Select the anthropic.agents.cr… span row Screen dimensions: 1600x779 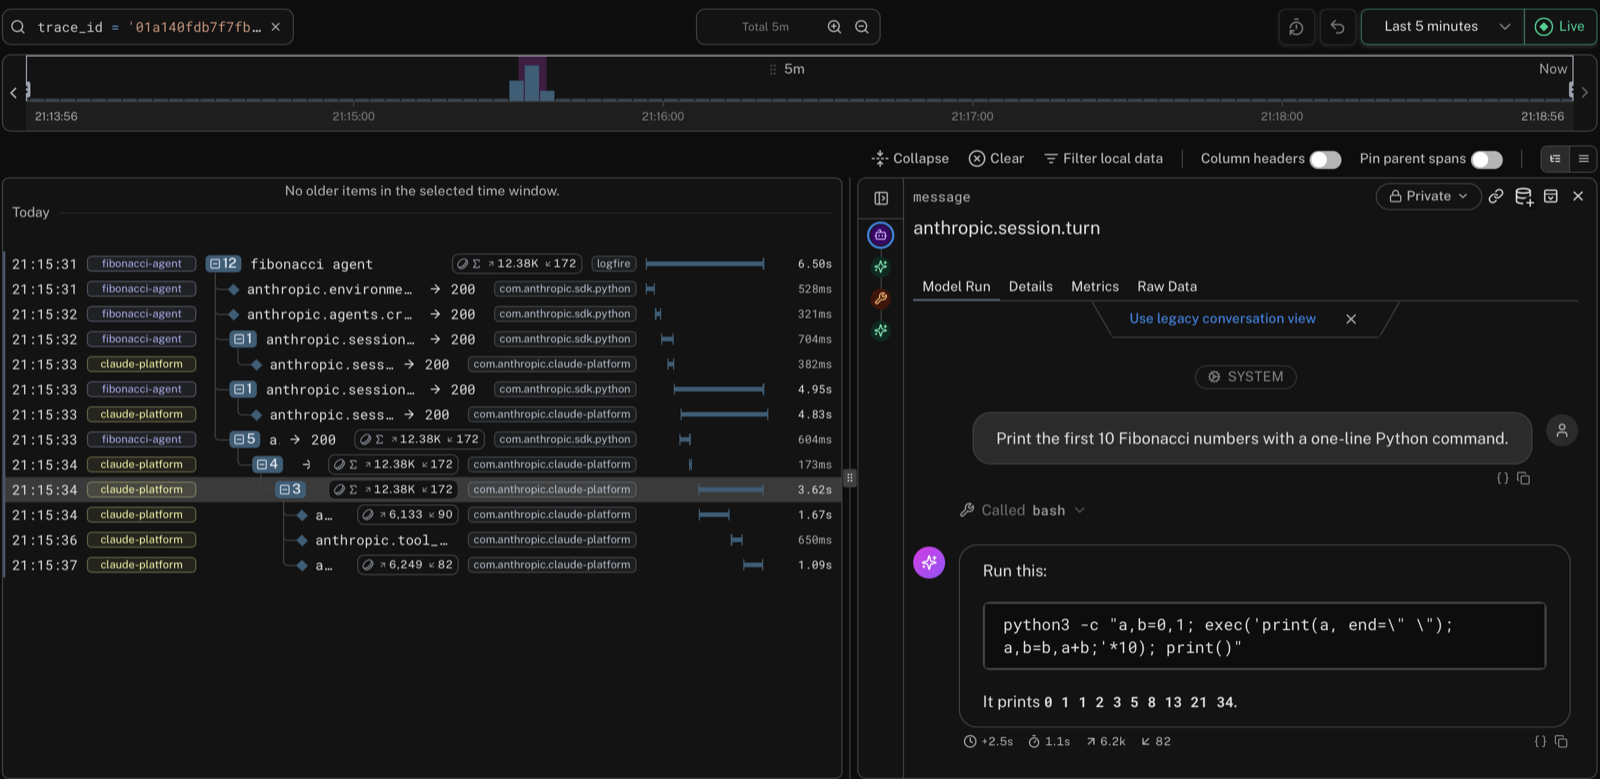[421, 314]
